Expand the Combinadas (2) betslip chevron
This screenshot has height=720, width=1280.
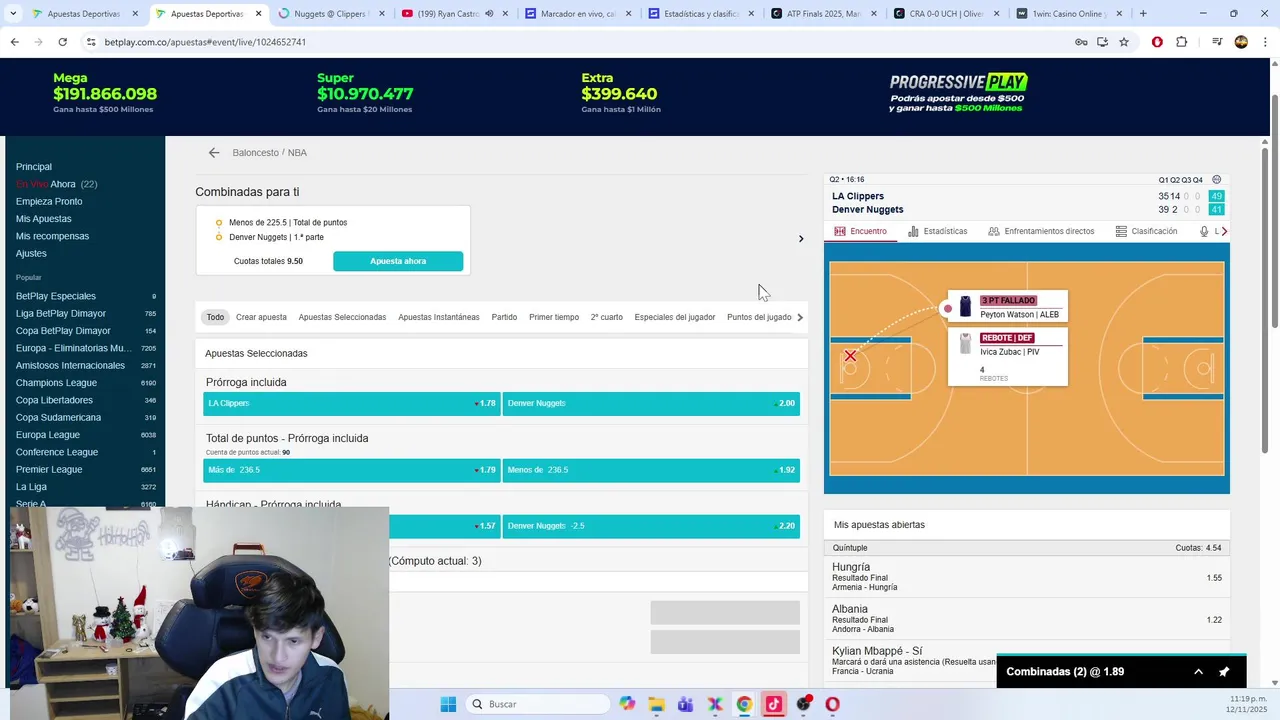1198,672
